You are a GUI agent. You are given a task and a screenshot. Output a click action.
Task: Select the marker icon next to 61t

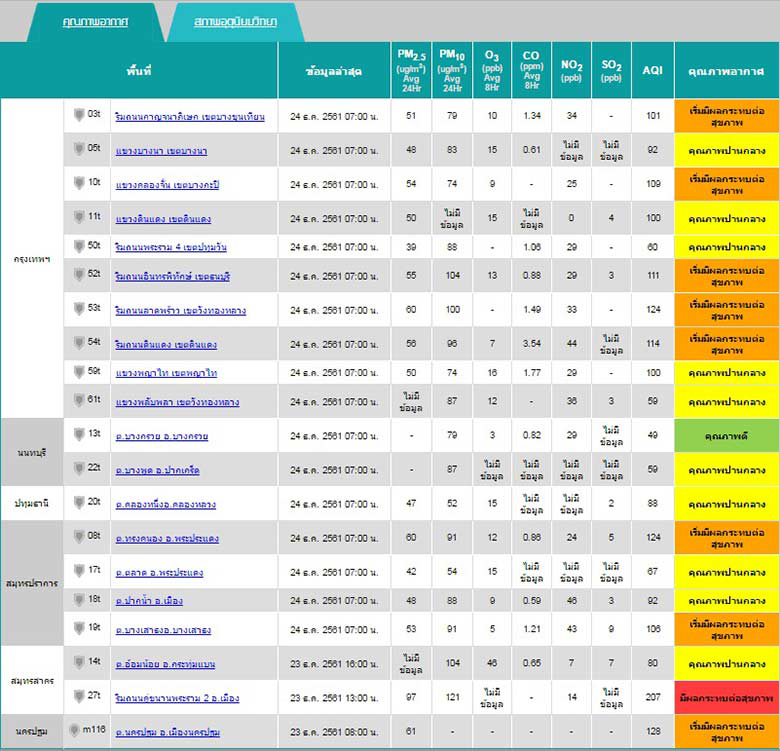pyautogui.click(x=80, y=401)
